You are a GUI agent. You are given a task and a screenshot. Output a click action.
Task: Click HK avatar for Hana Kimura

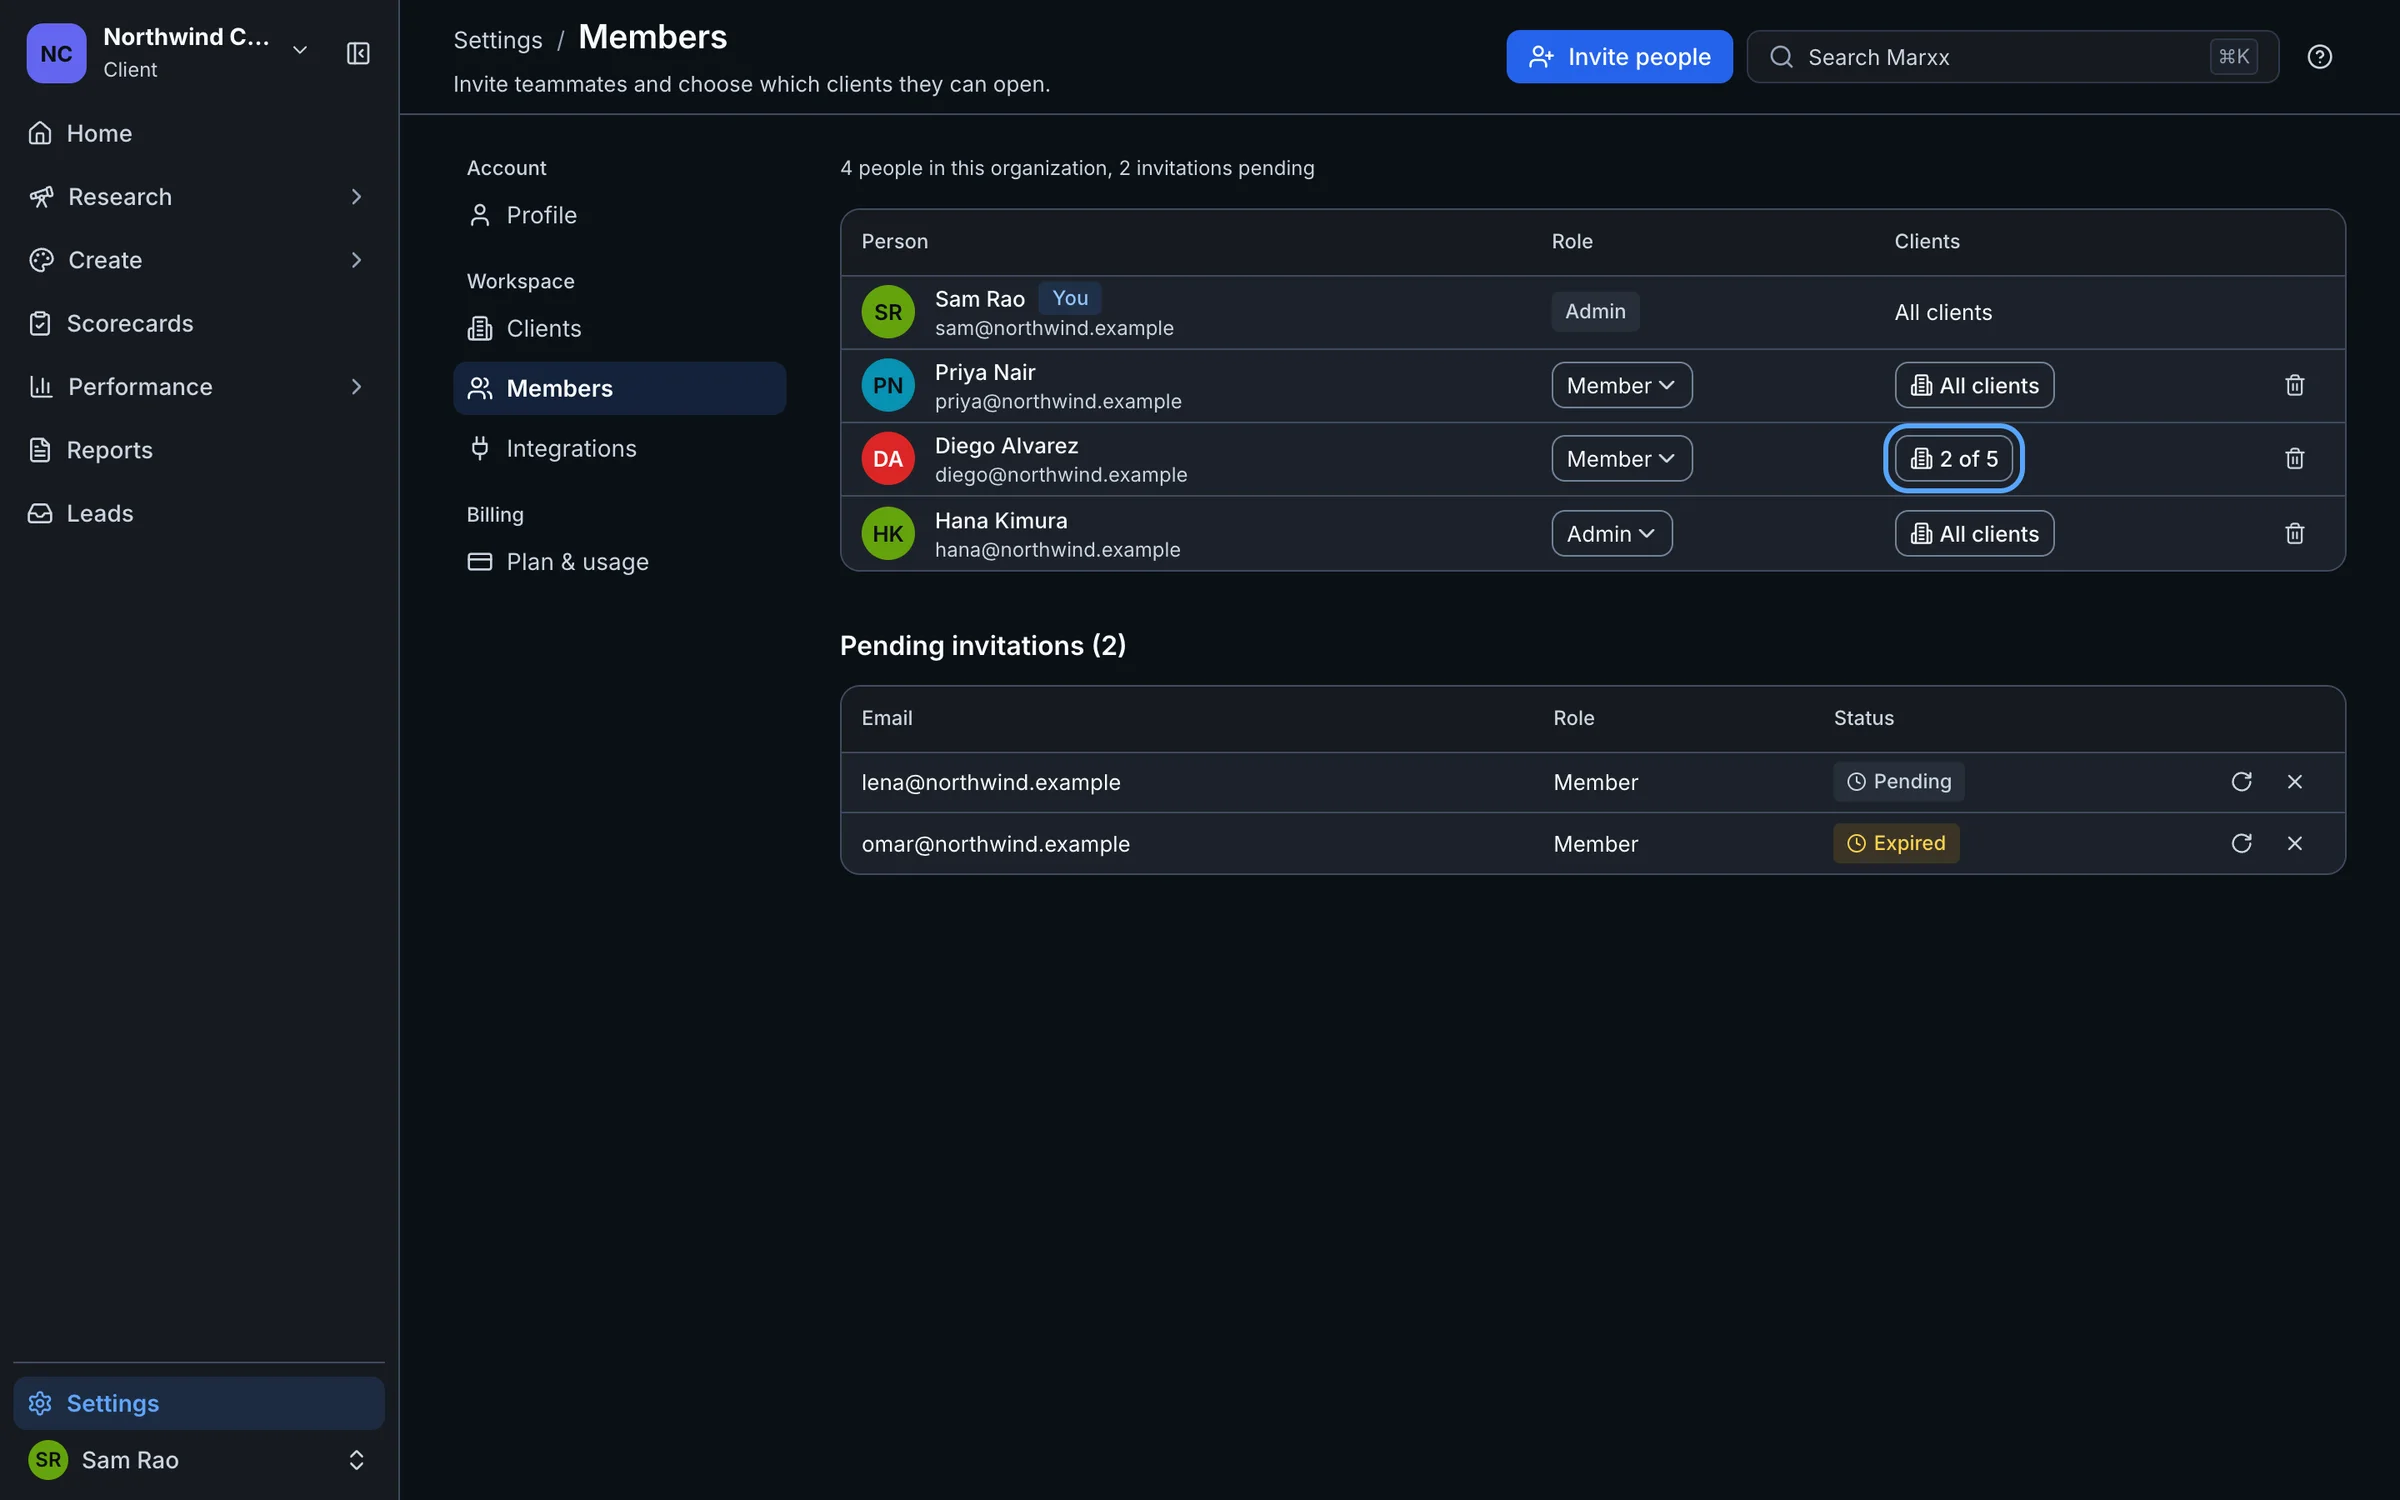[x=887, y=533]
